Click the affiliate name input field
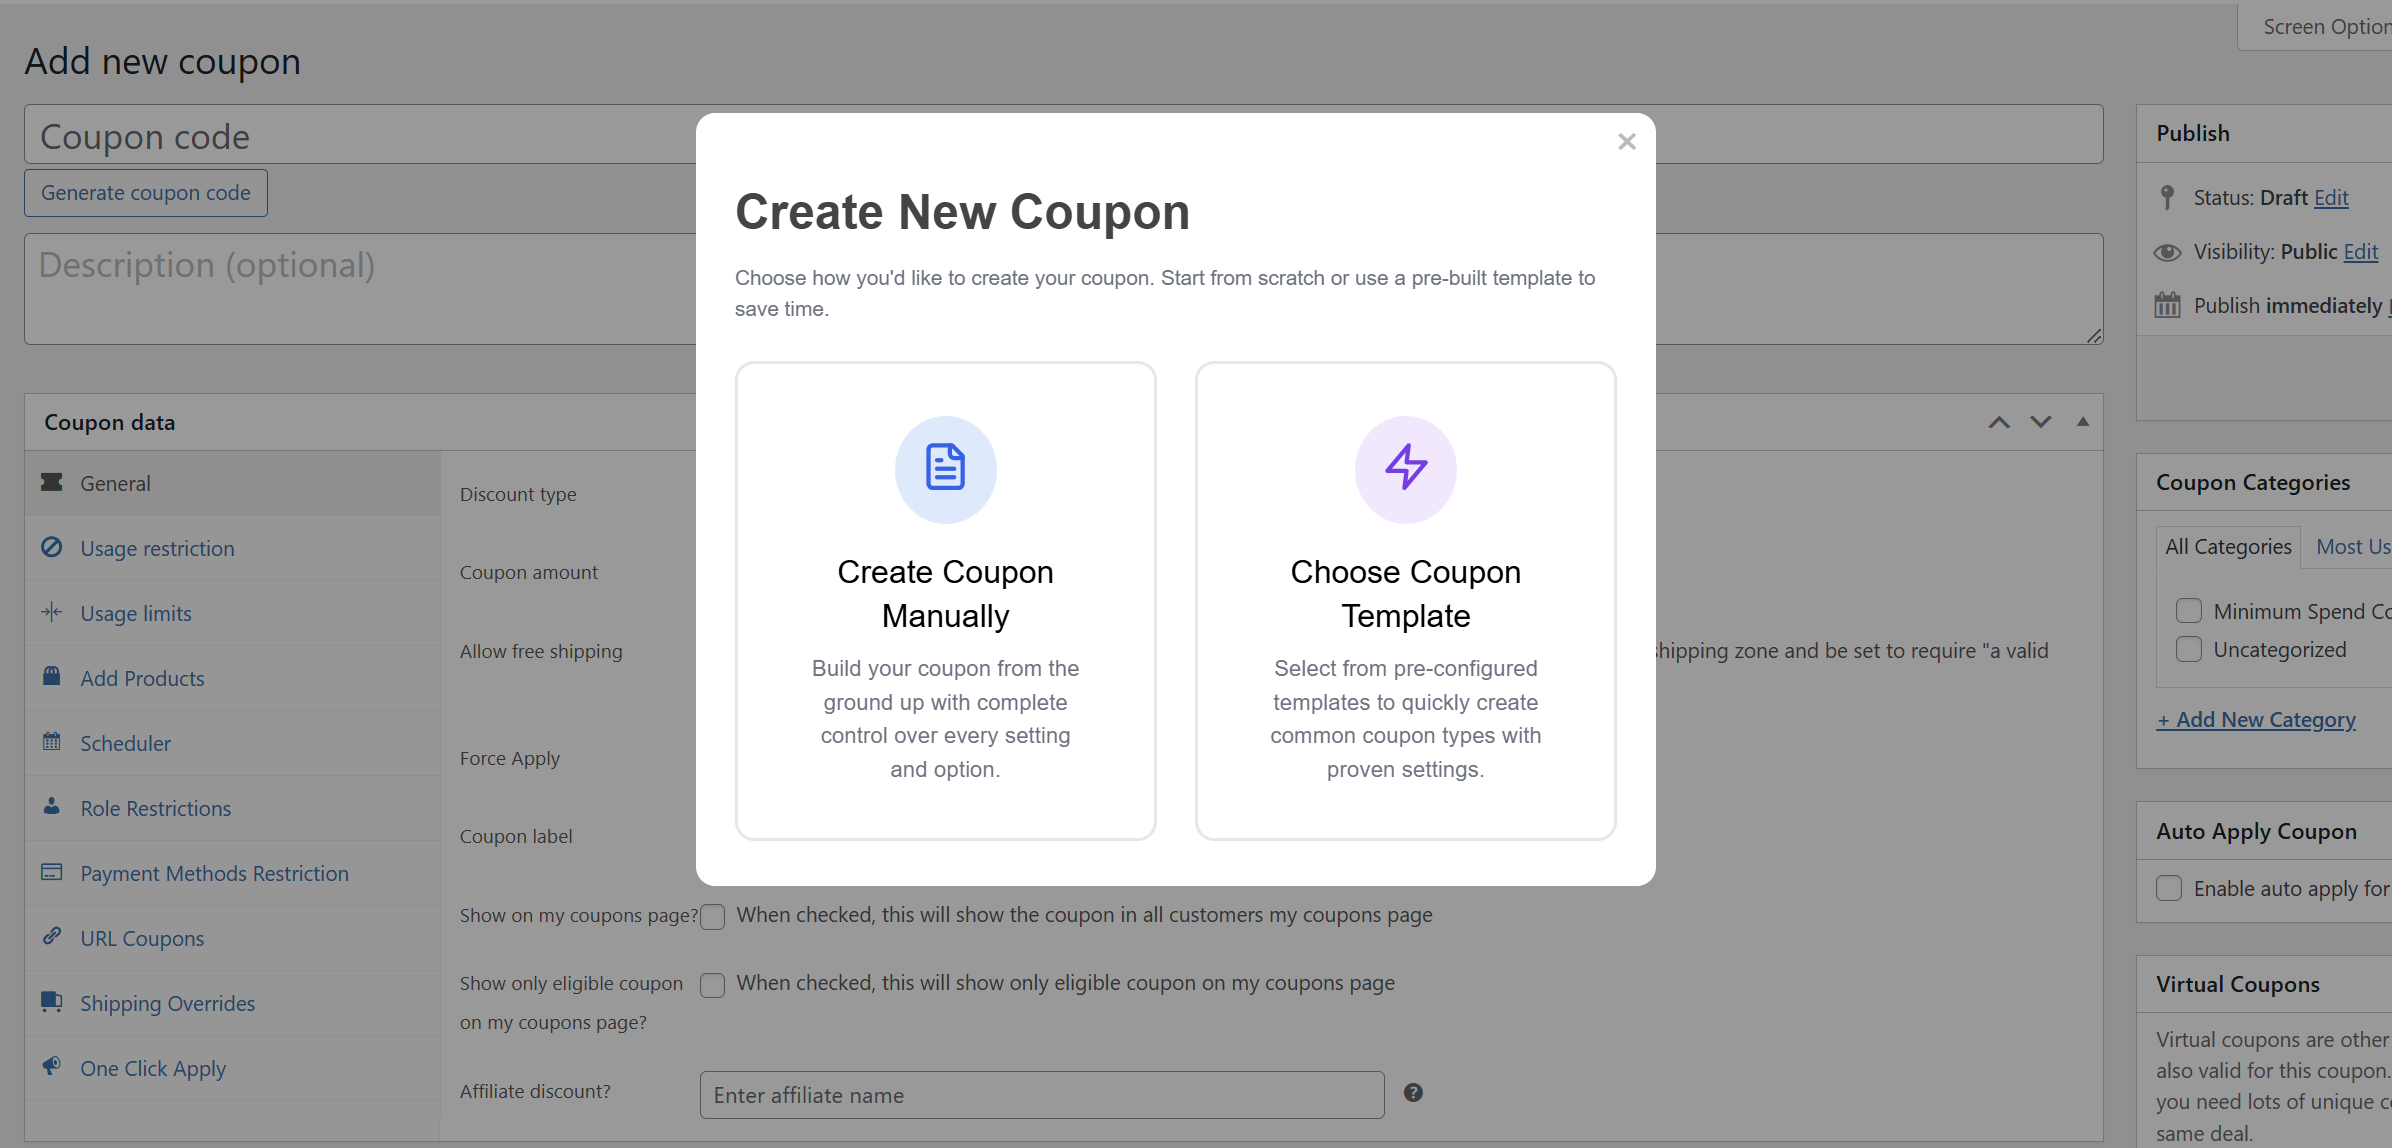This screenshot has height=1148, width=2392. pyautogui.click(x=1042, y=1095)
